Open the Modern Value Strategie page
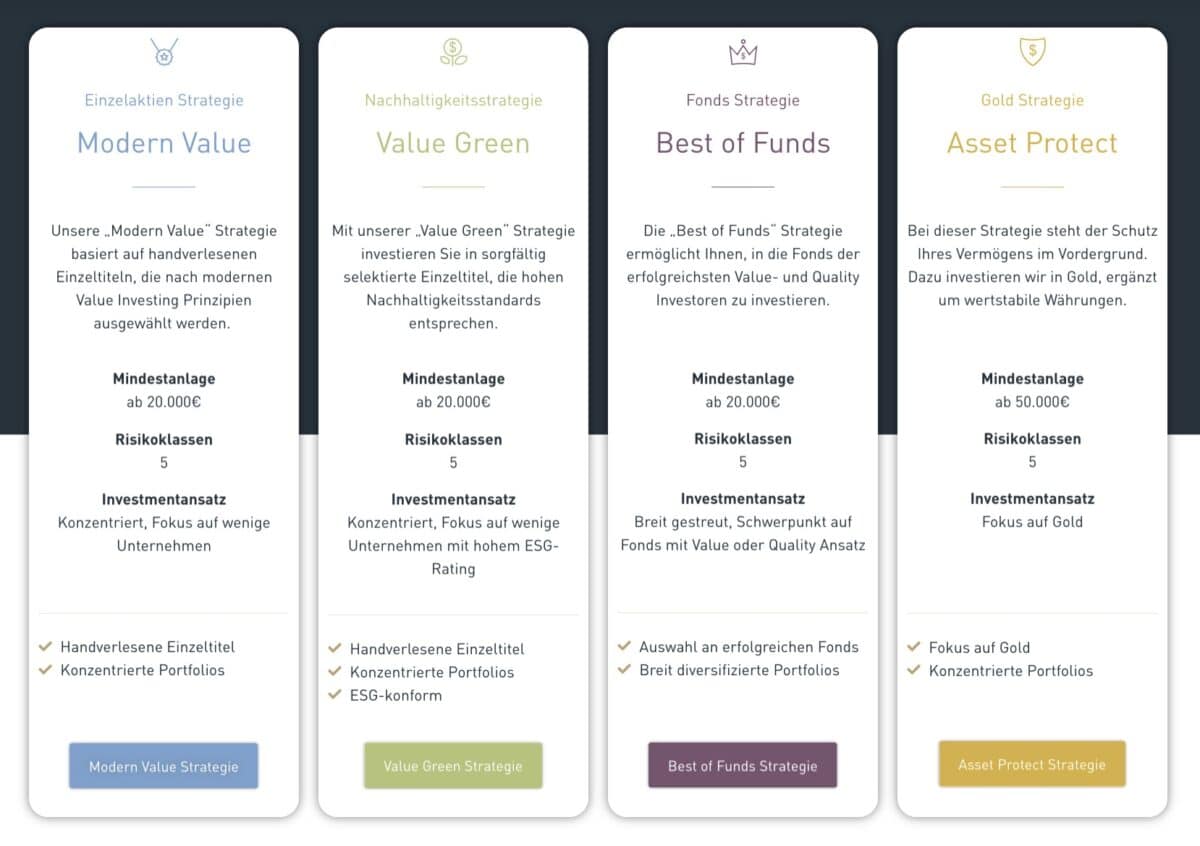The width and height of the screenshot is (1200, 846). [163, 766]
